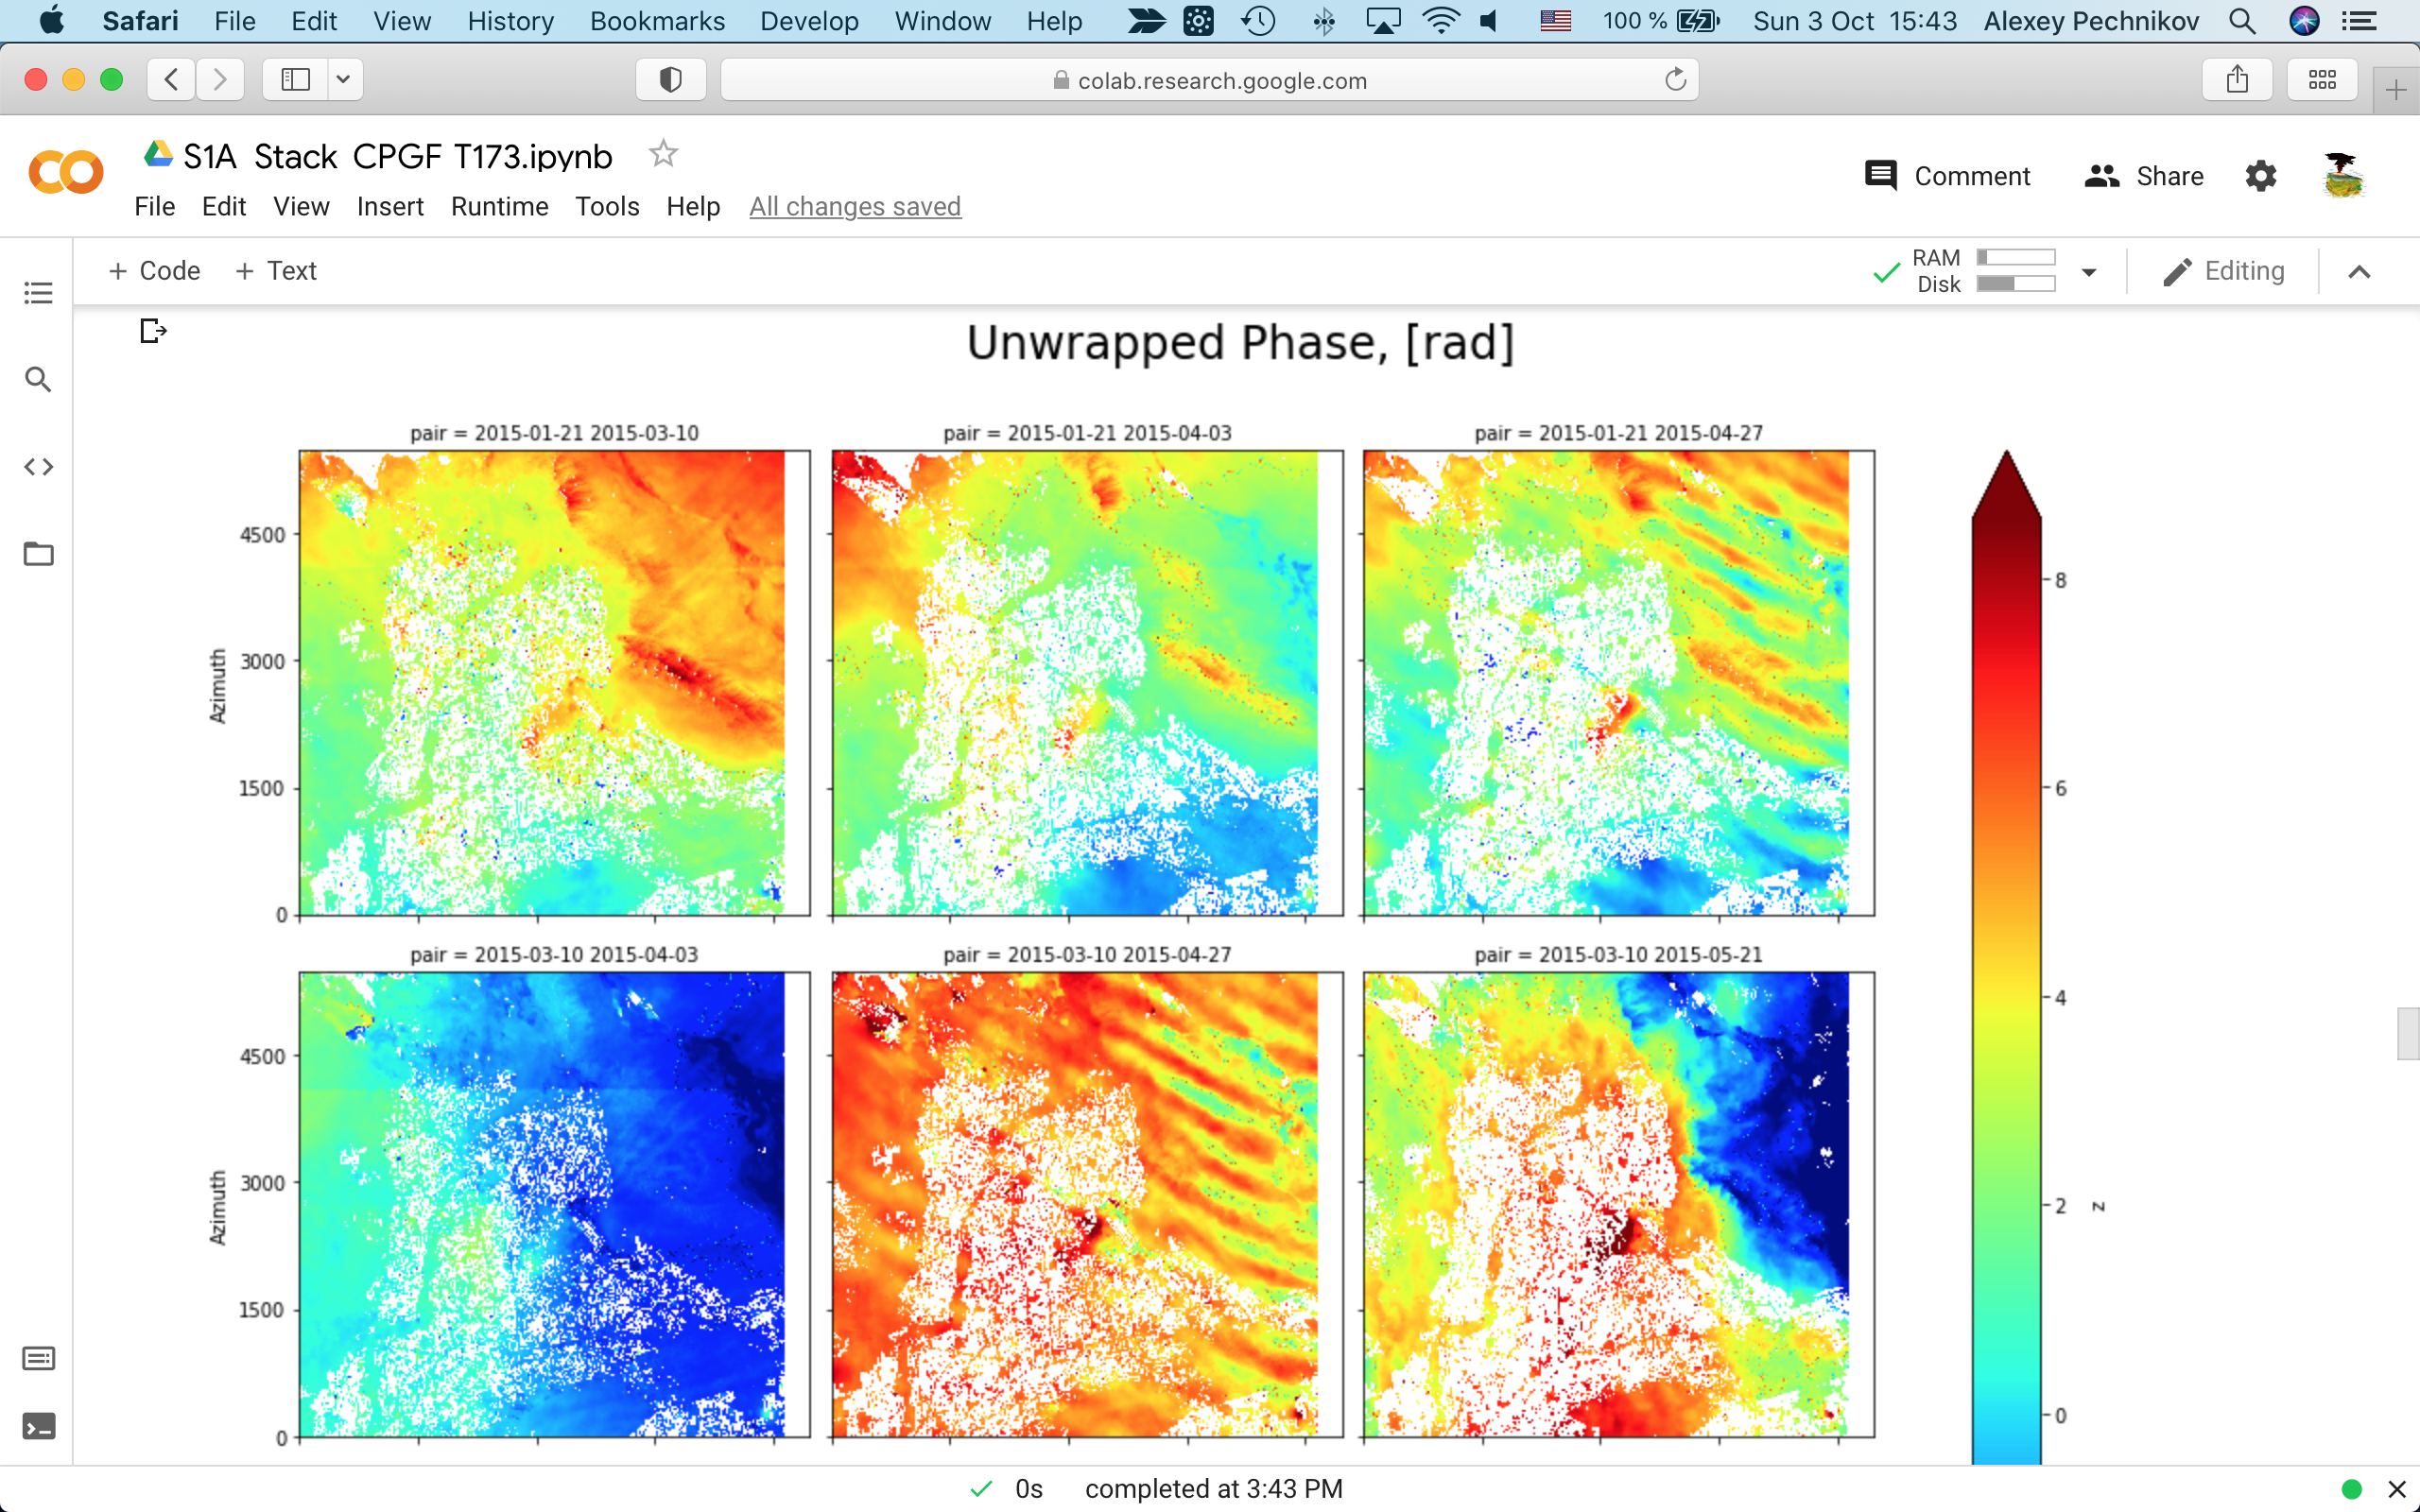Star the notebook with the star icon
This screenshot has width=2420, height=1512.
pos(663,154)
